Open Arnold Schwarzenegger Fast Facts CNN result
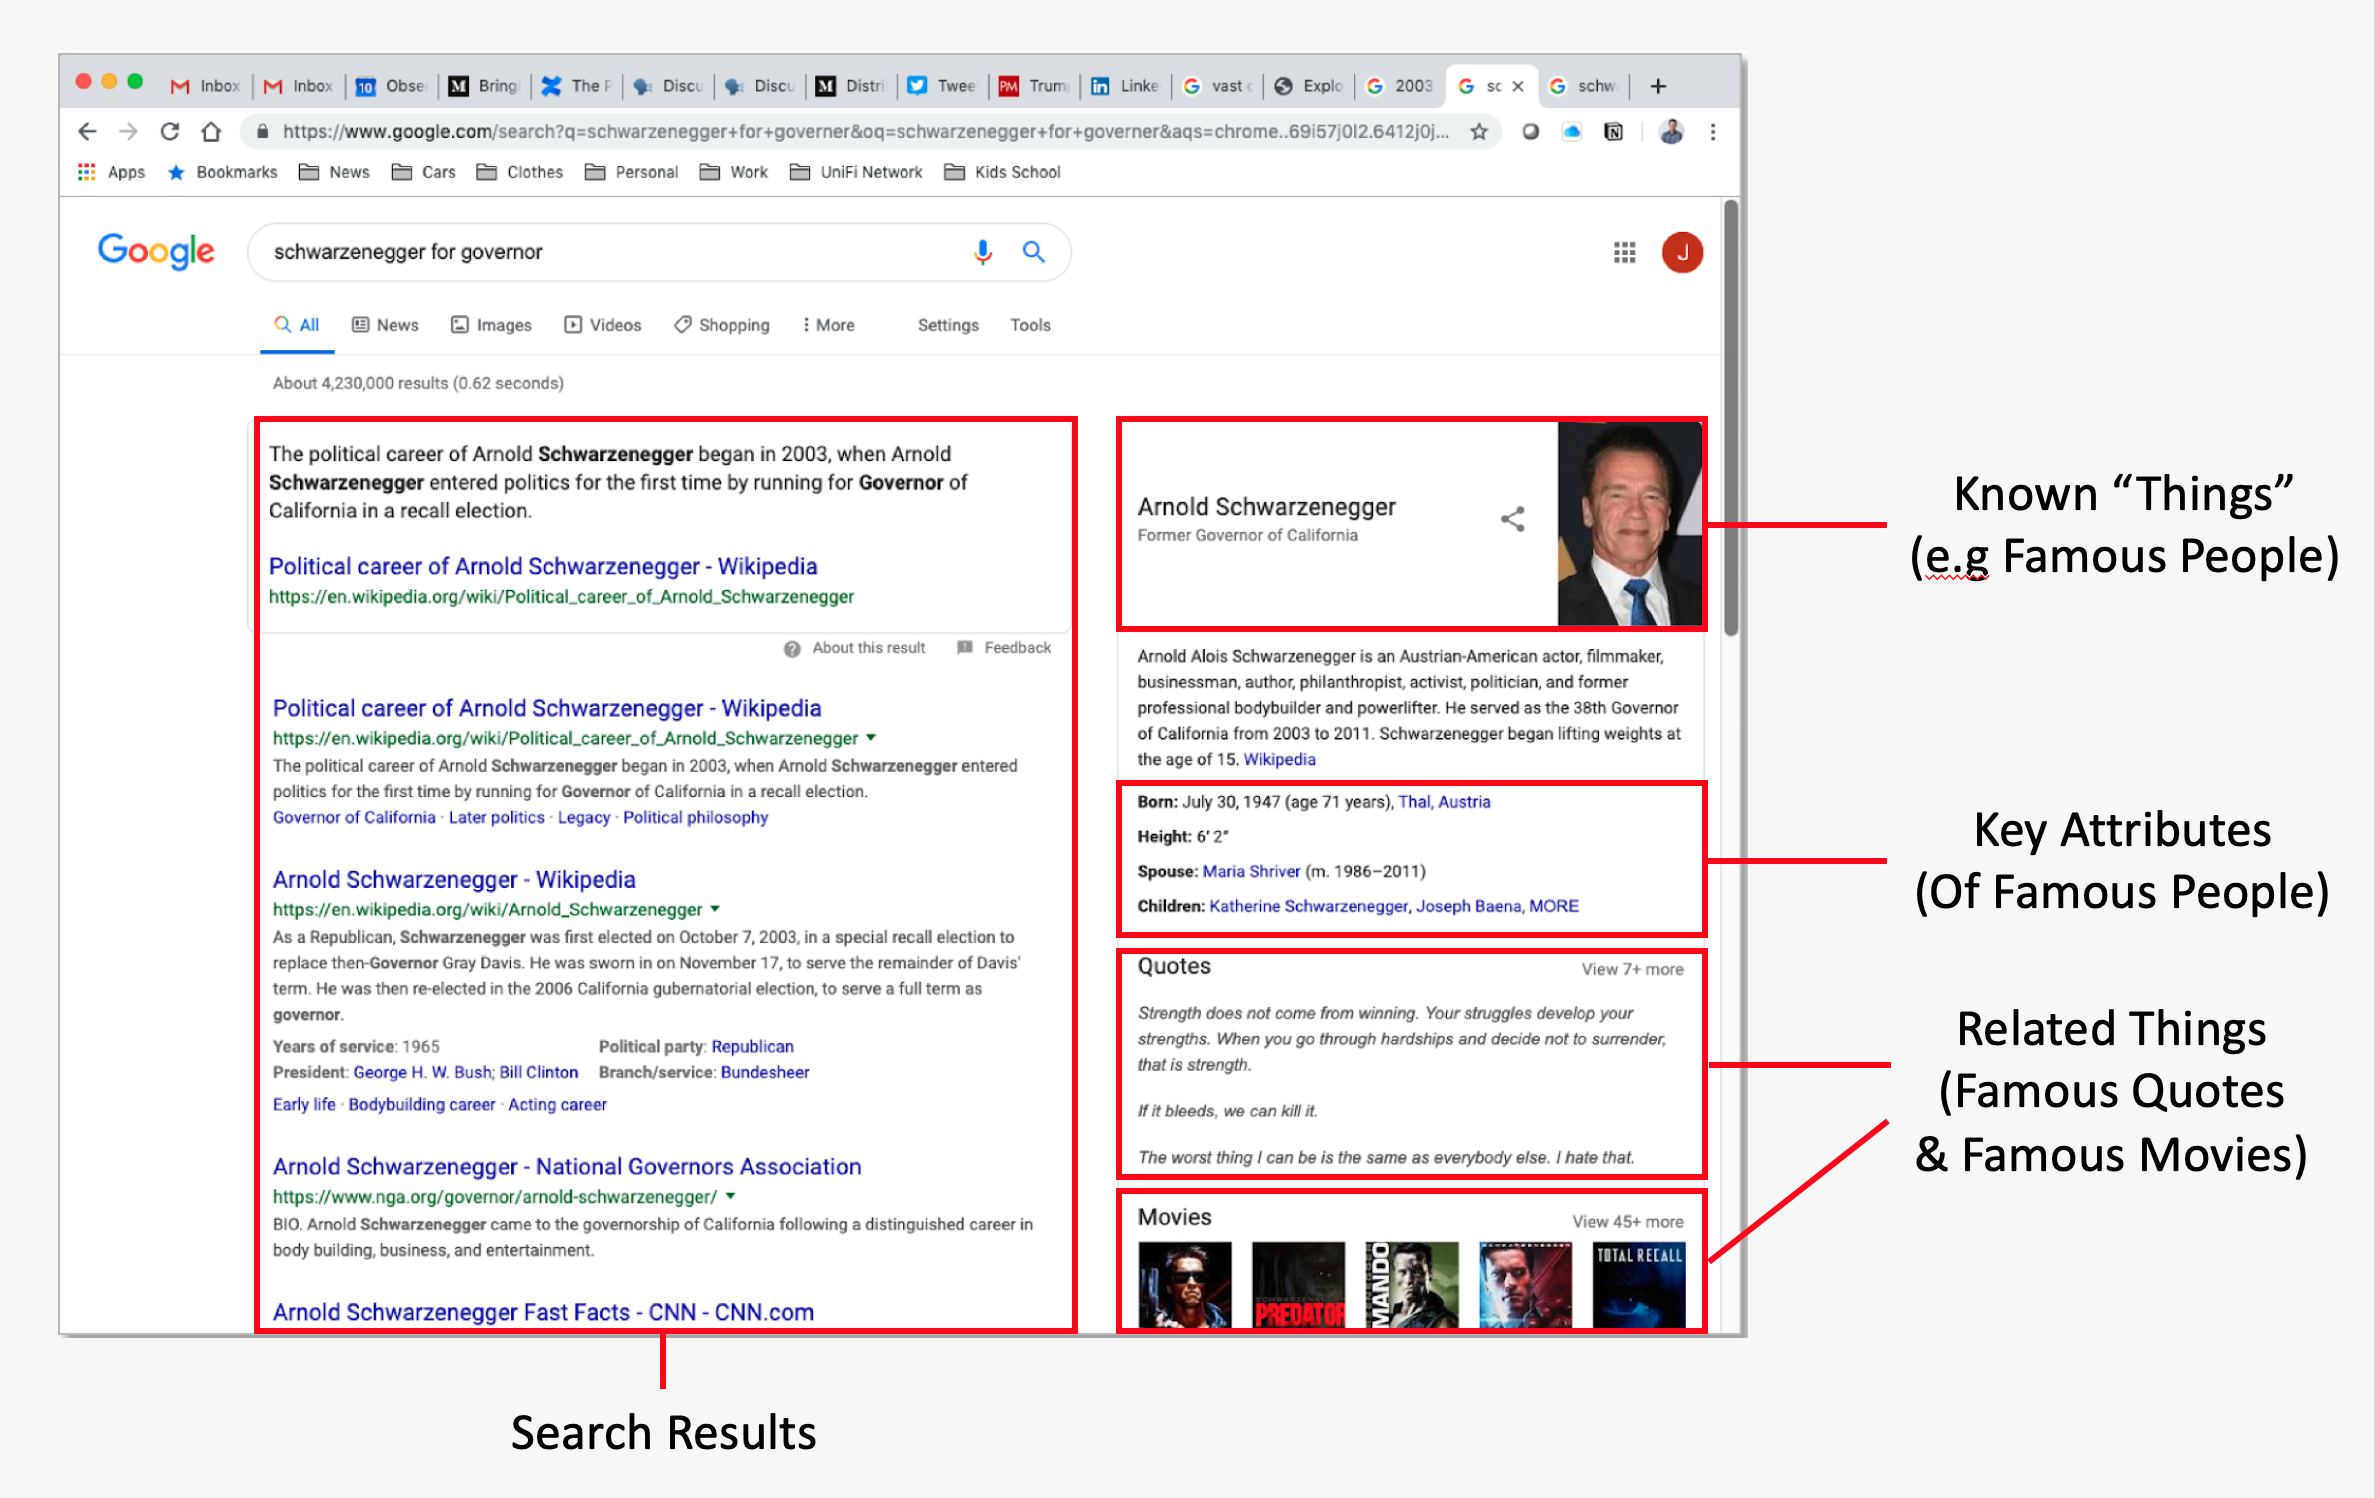This screenshot has height=1498, width=2376. [x=543, y=1311]
